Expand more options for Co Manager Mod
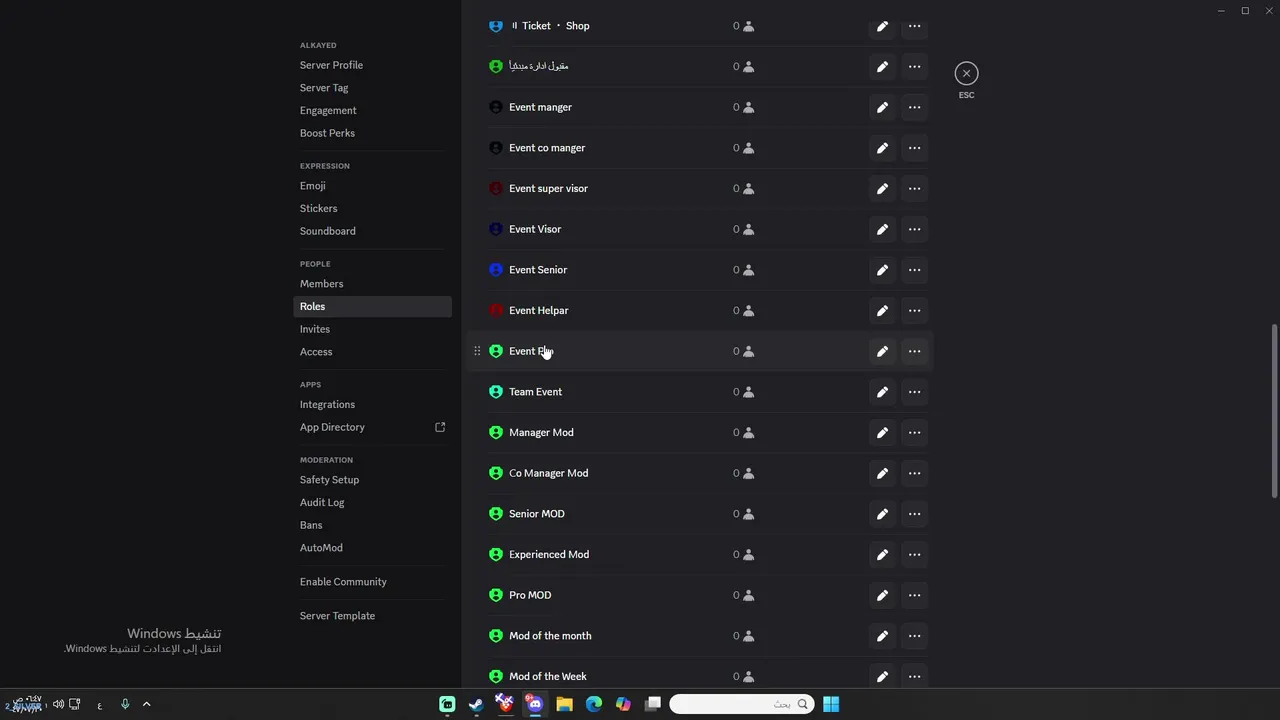This screenshot has width=1280, height=720. pyautogui.click(x=914, y=473)
